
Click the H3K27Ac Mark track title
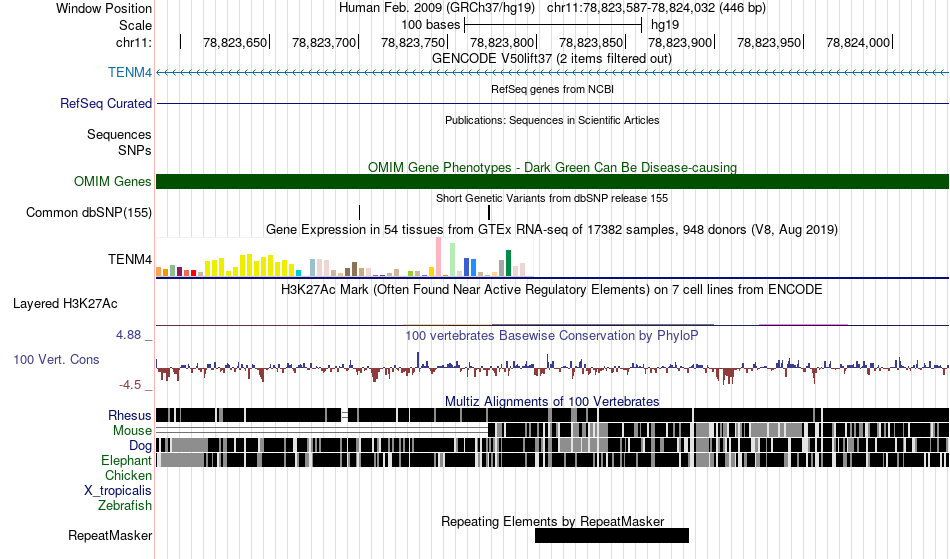tap(552, 289)
